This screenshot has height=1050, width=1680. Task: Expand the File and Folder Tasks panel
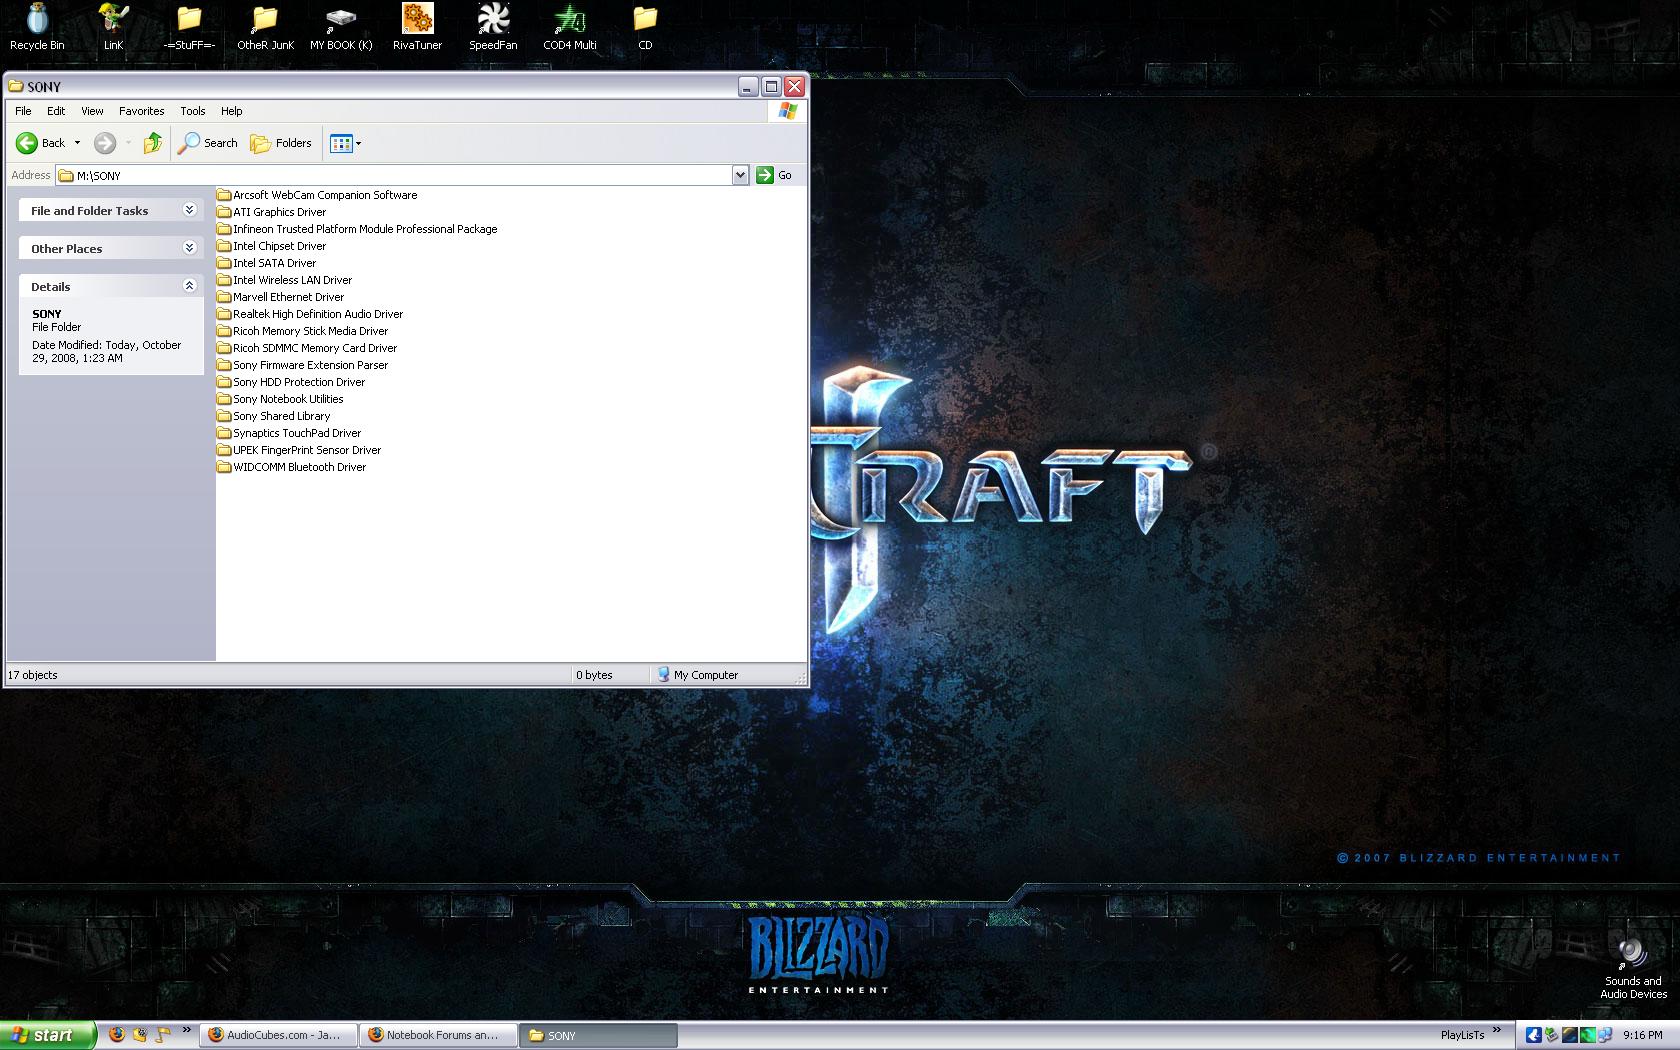point(189,210)
